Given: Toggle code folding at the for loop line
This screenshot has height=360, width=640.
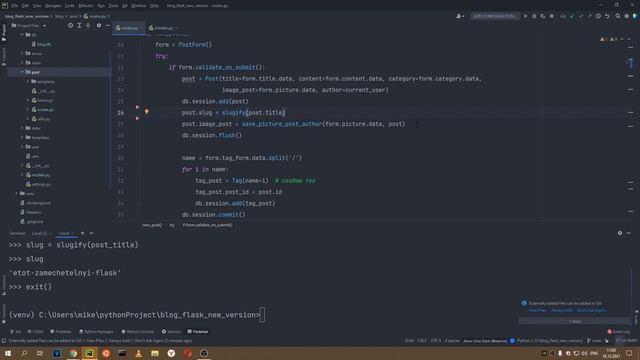Looking at the screenshot, I should (x=140, y=169).
